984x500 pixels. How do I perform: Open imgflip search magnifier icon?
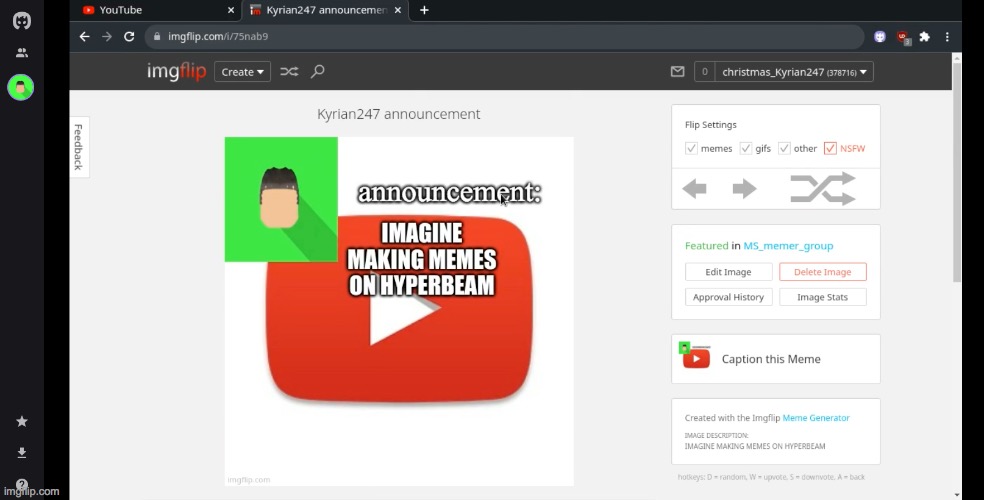(318, 71)
